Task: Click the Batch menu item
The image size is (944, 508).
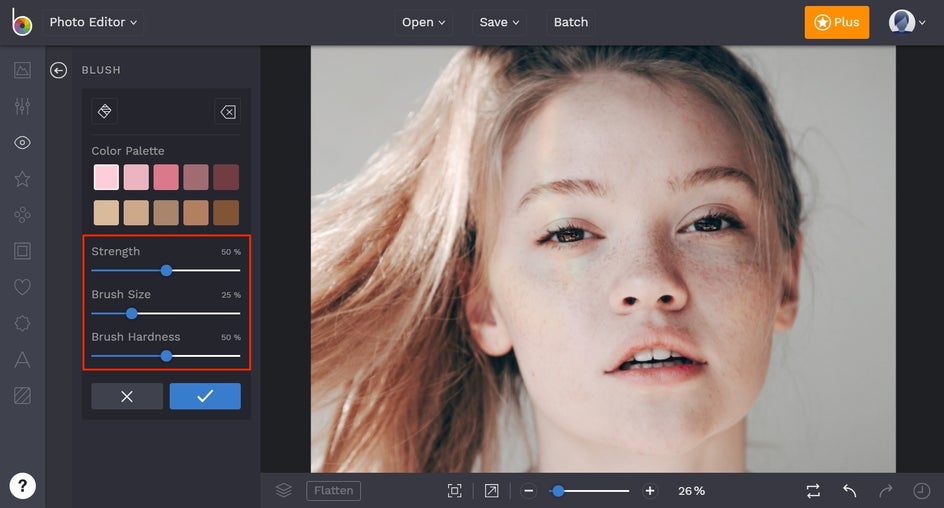Action: pyautogui.click(x=571, y=22)
